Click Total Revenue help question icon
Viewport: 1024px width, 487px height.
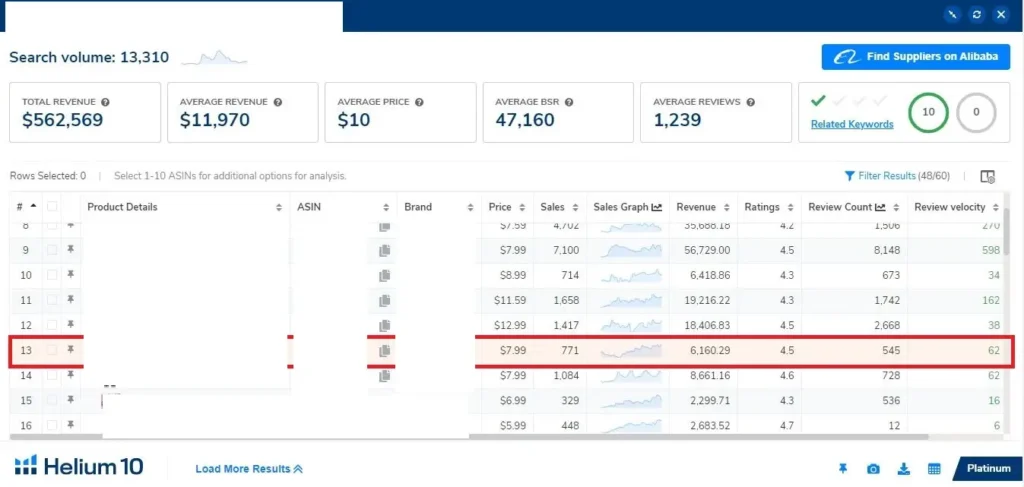[x=105, y=102]
